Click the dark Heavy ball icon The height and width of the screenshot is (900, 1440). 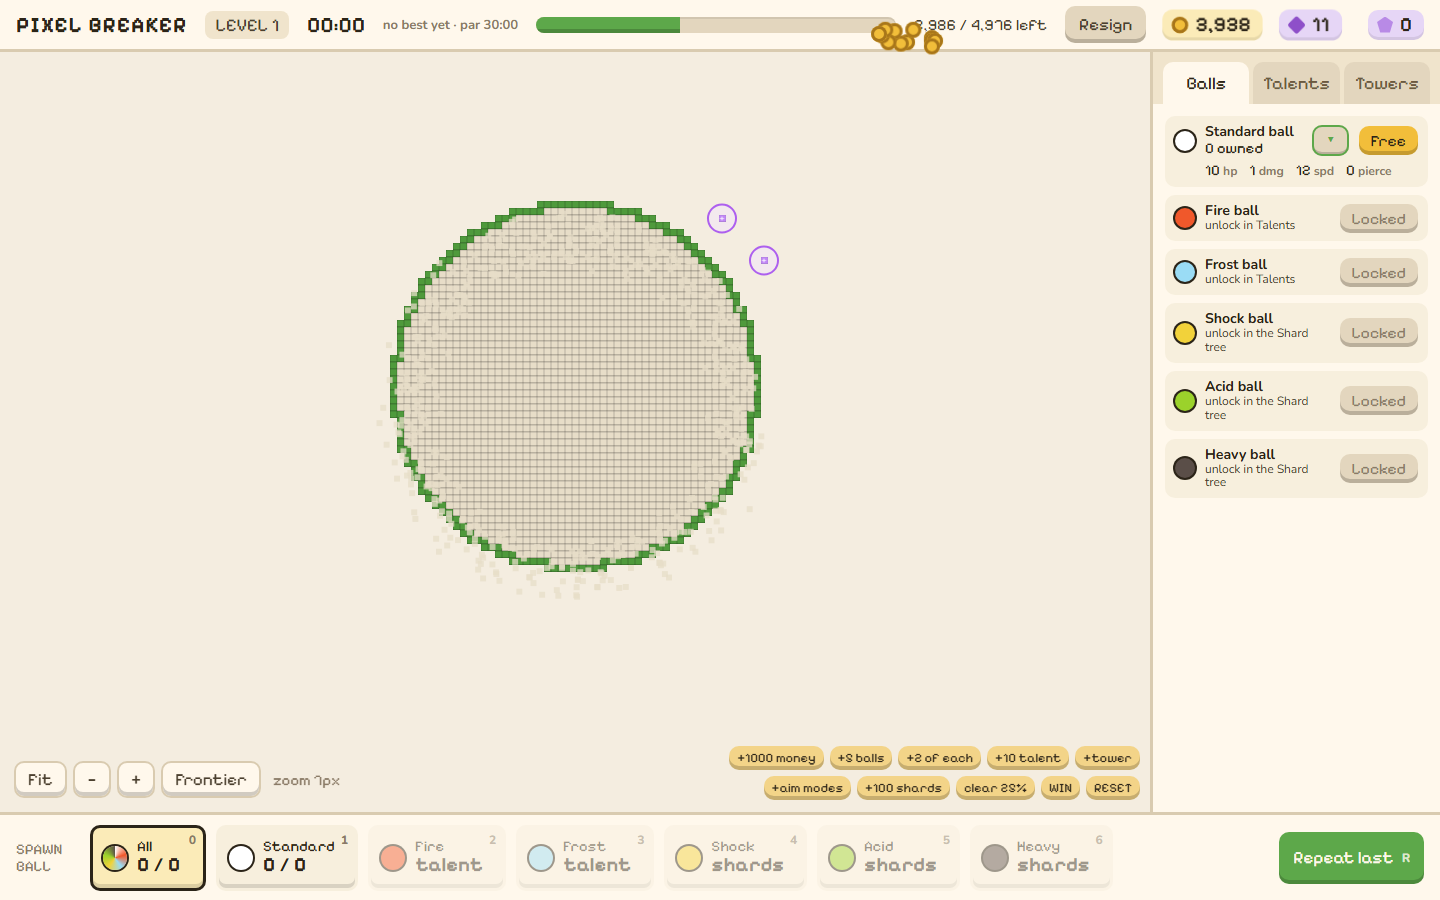tap(1185, 468)
